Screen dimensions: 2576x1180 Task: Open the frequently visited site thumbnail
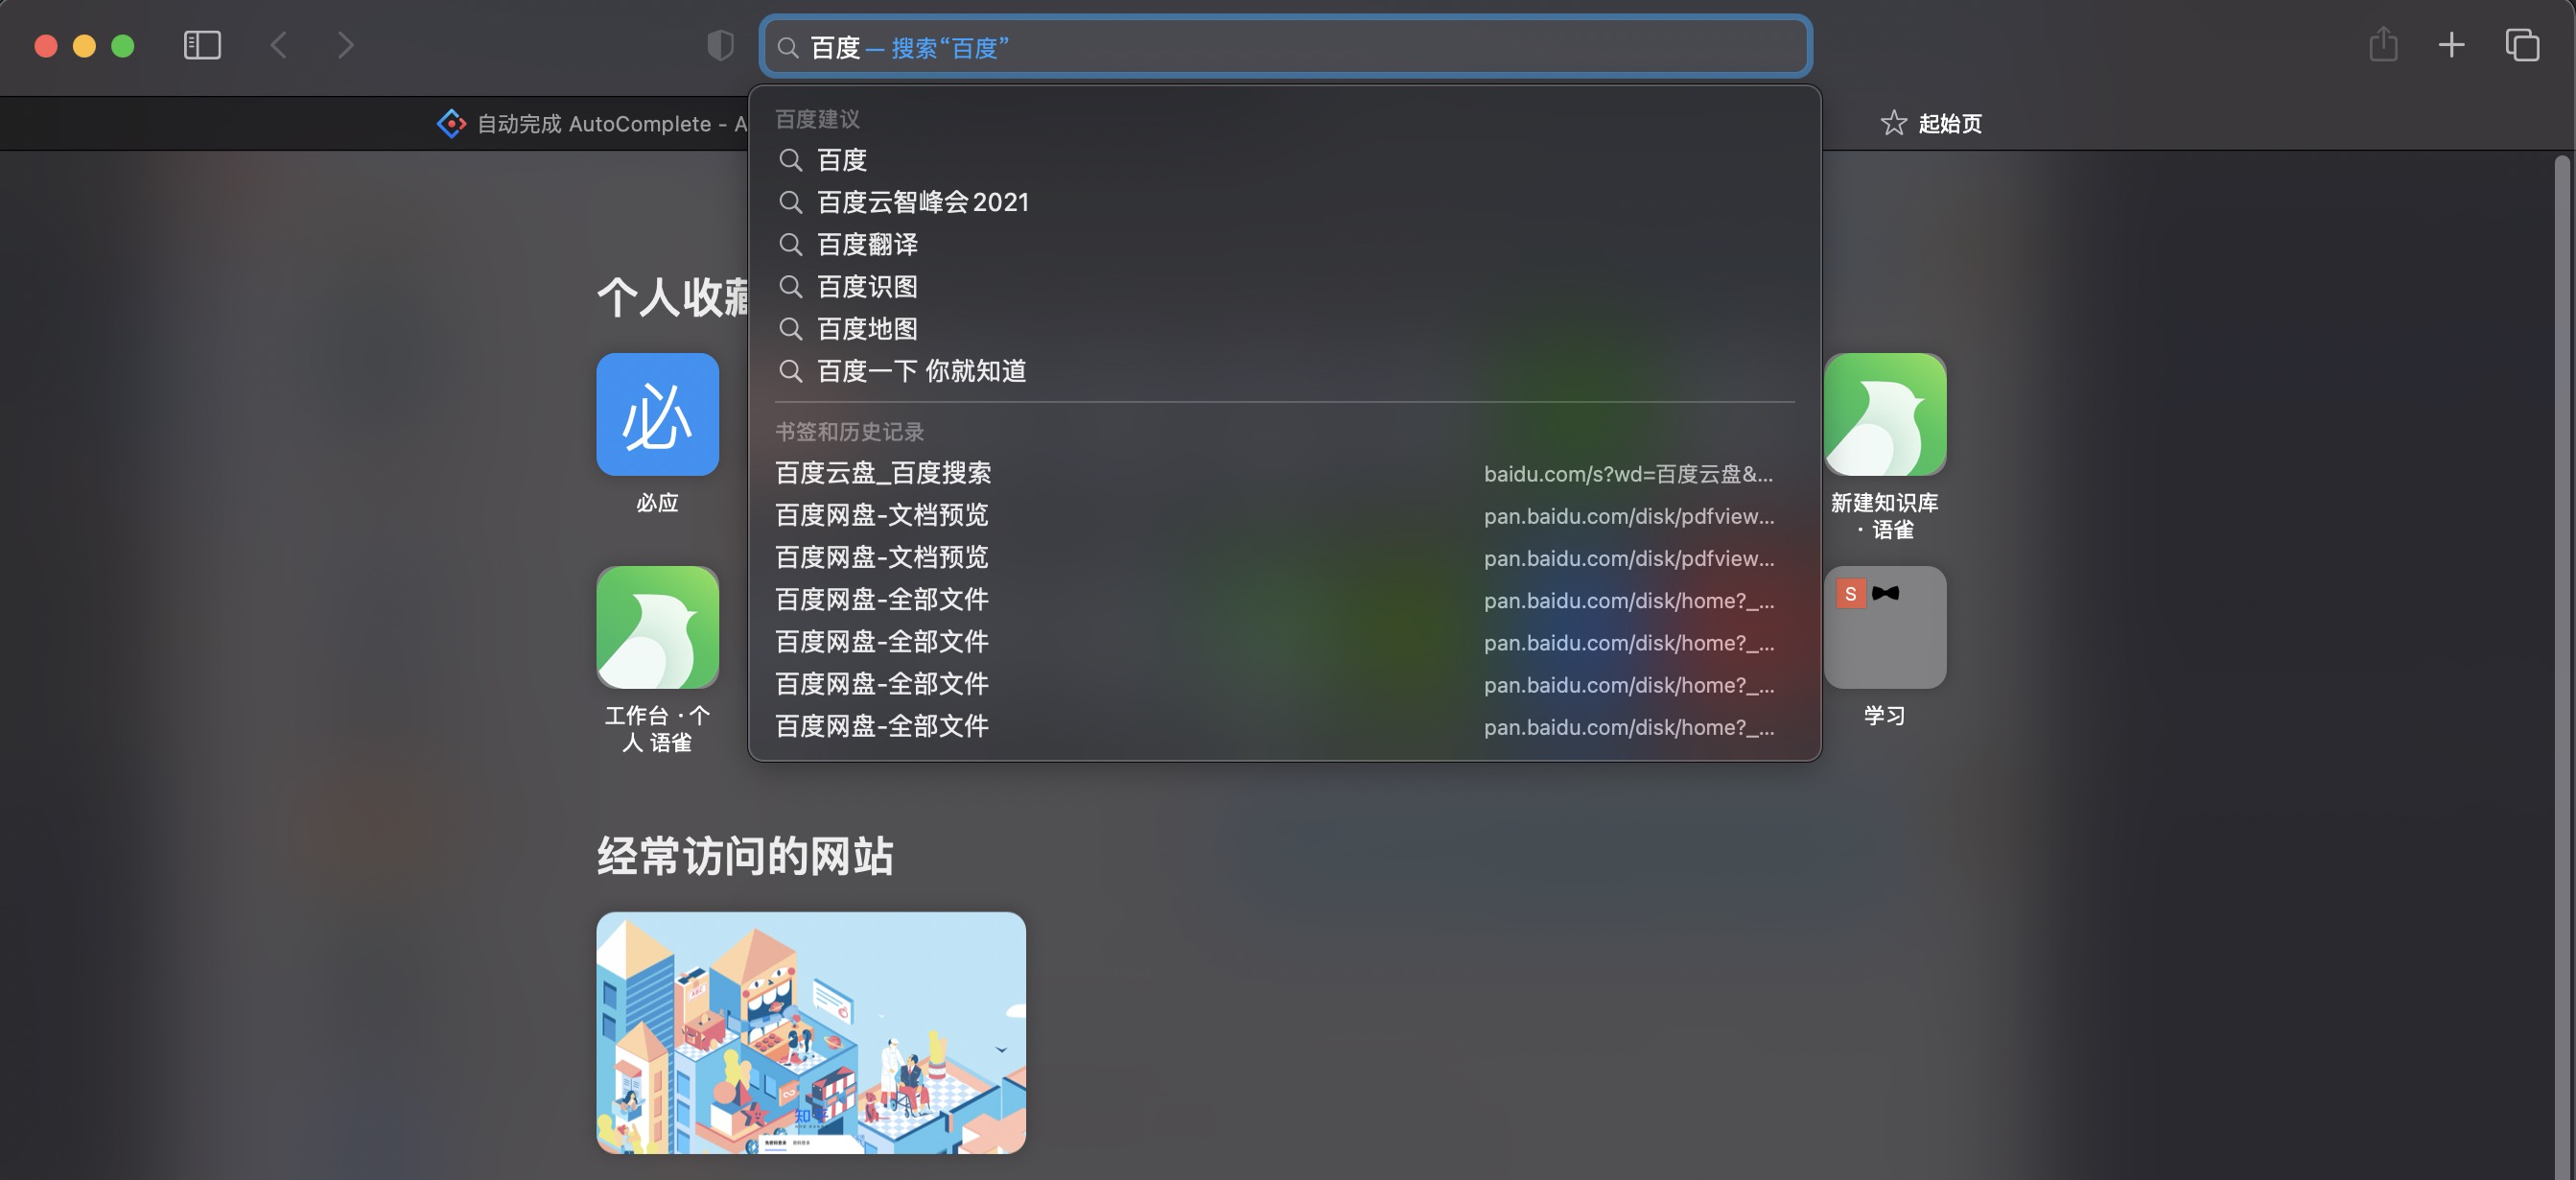(x=810, y=1032)
